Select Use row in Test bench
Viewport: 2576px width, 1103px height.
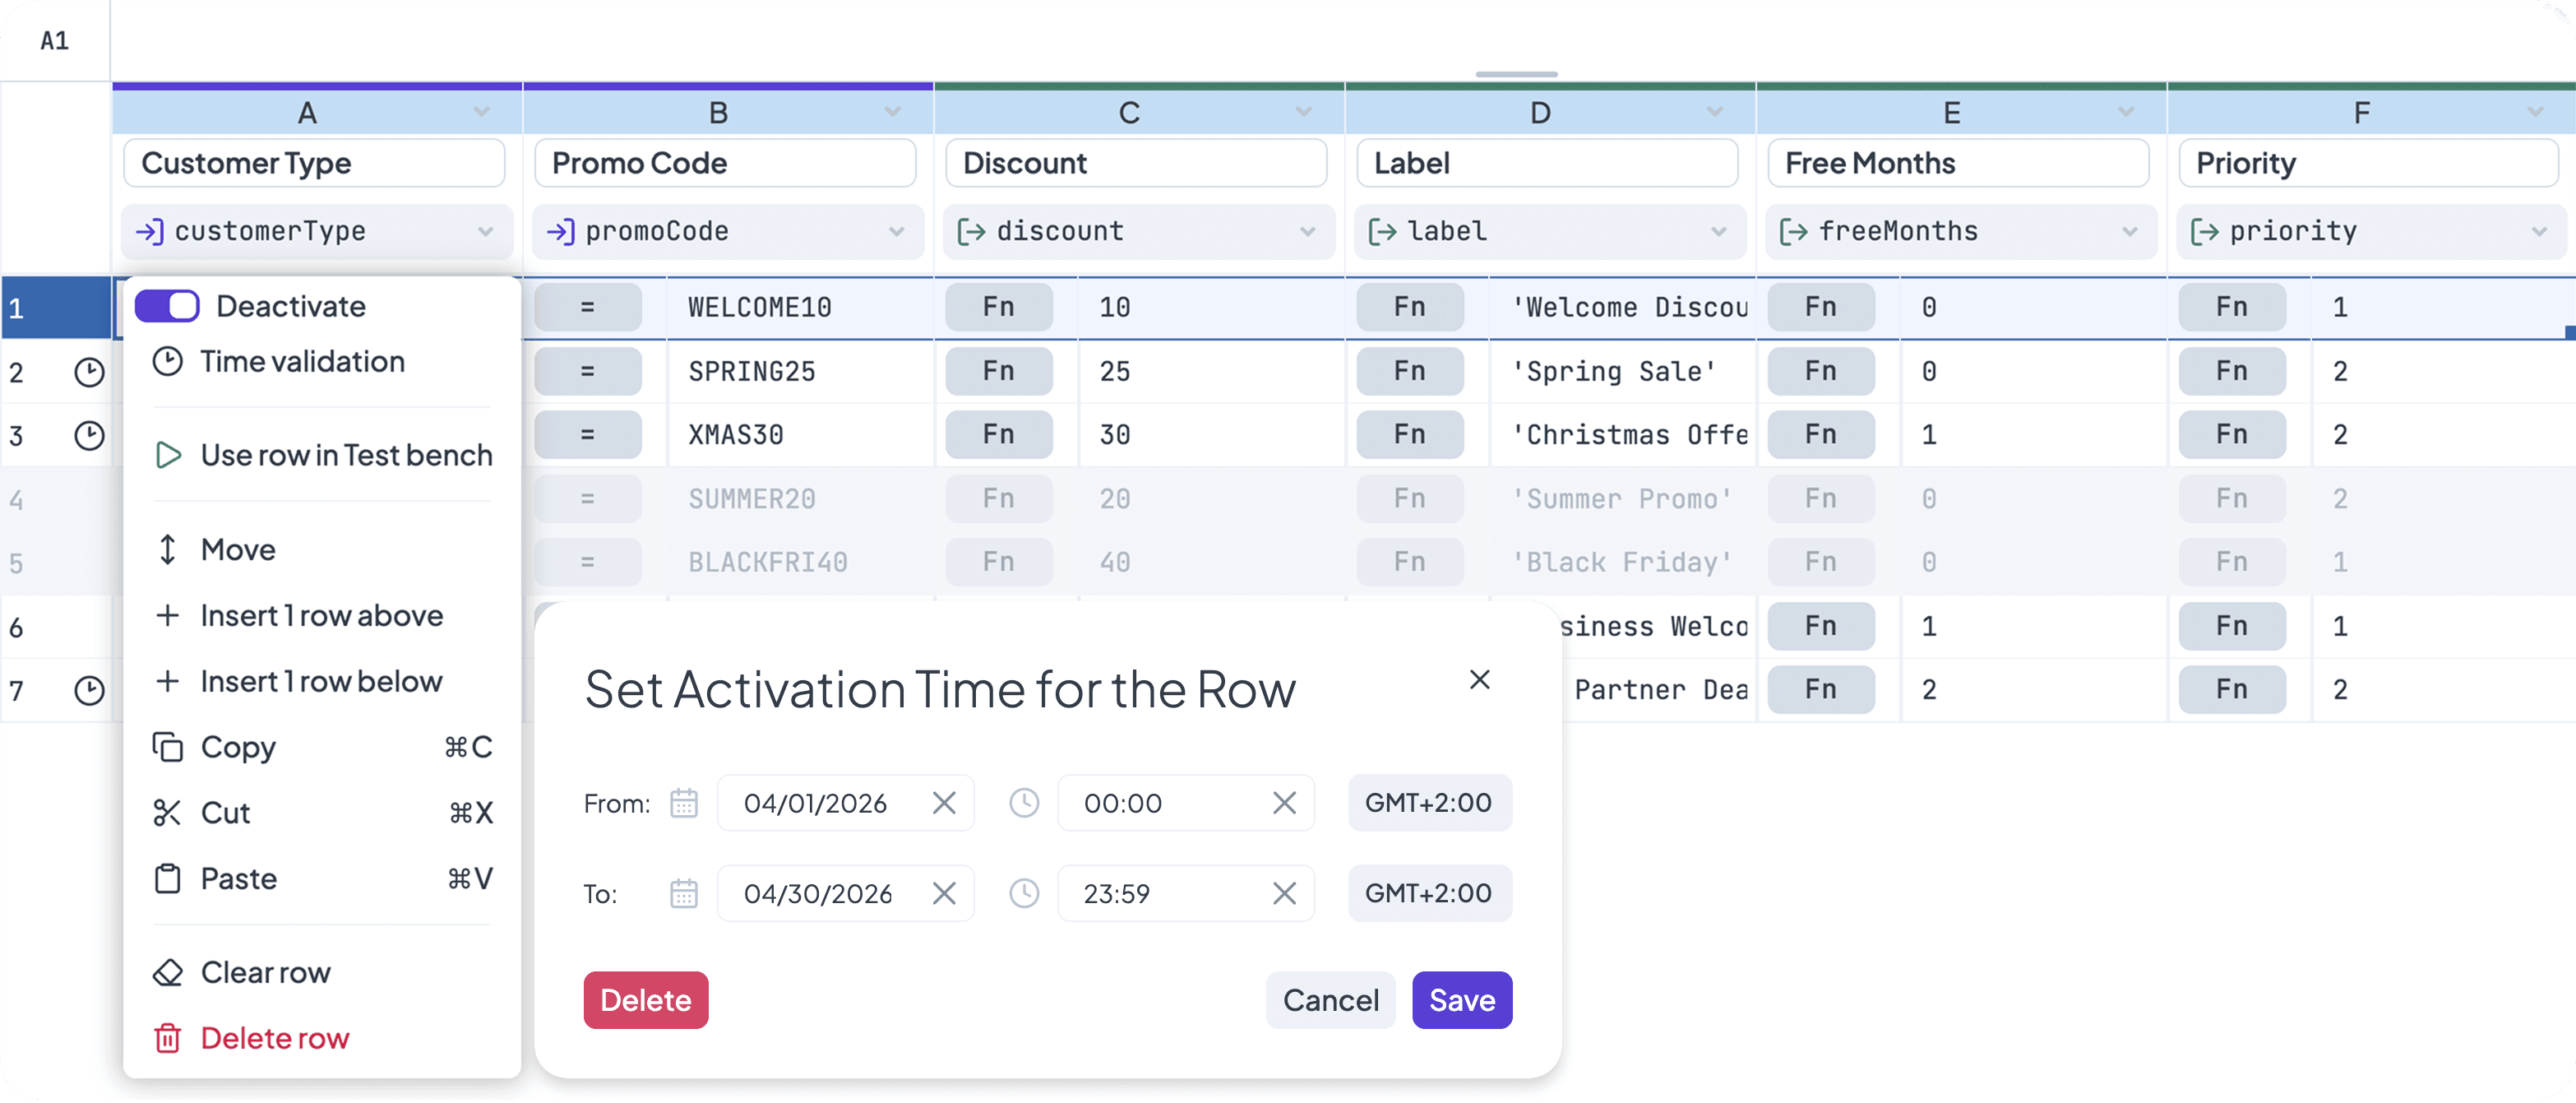[x=345, y=456]
